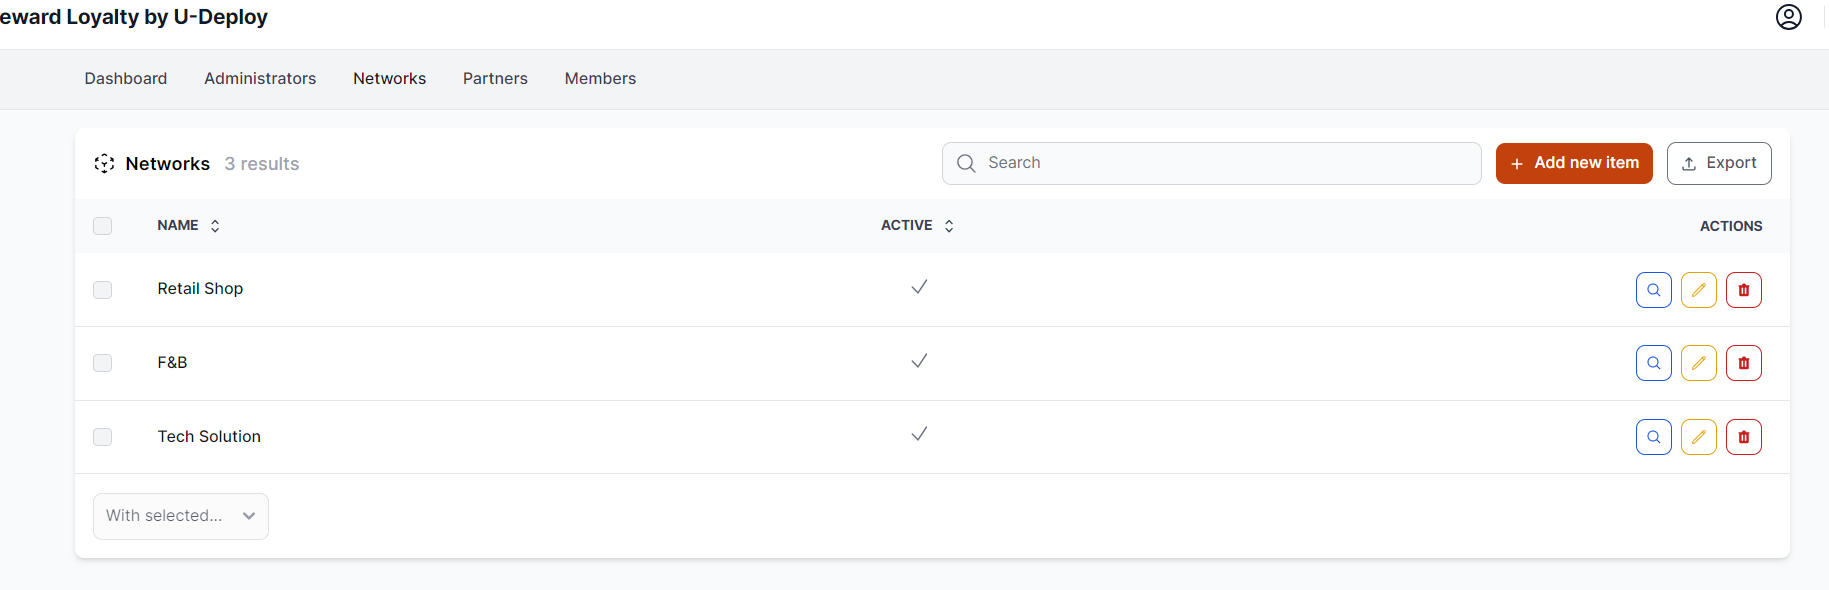The image size is (1829, 590).
Task: View details of F&B network
Action: (1653, 363)
